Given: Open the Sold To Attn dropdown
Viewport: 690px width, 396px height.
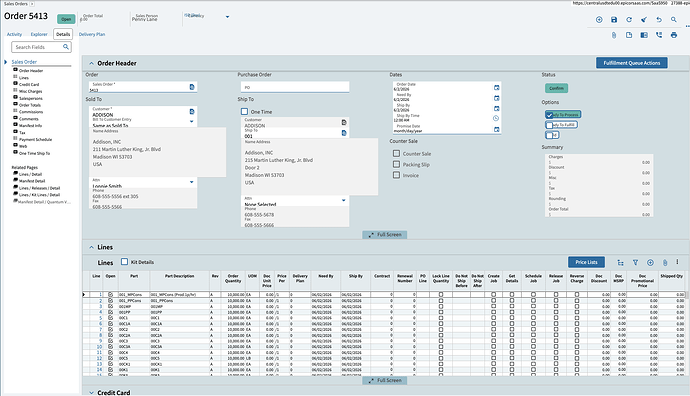Looking at the screenshot, I should click(191, 182).
